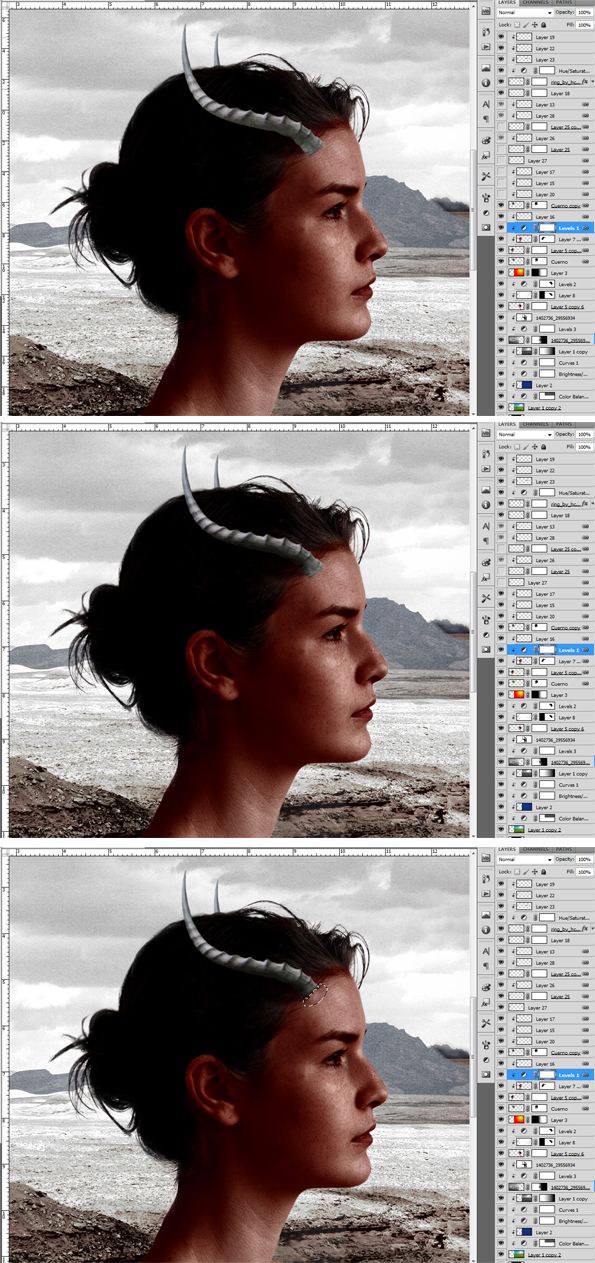This screenshot has height=1263, width=595.
Task: Click Layer 3 orange gradient thumbnail, top screenshot
Action: [x=516, y=273]
